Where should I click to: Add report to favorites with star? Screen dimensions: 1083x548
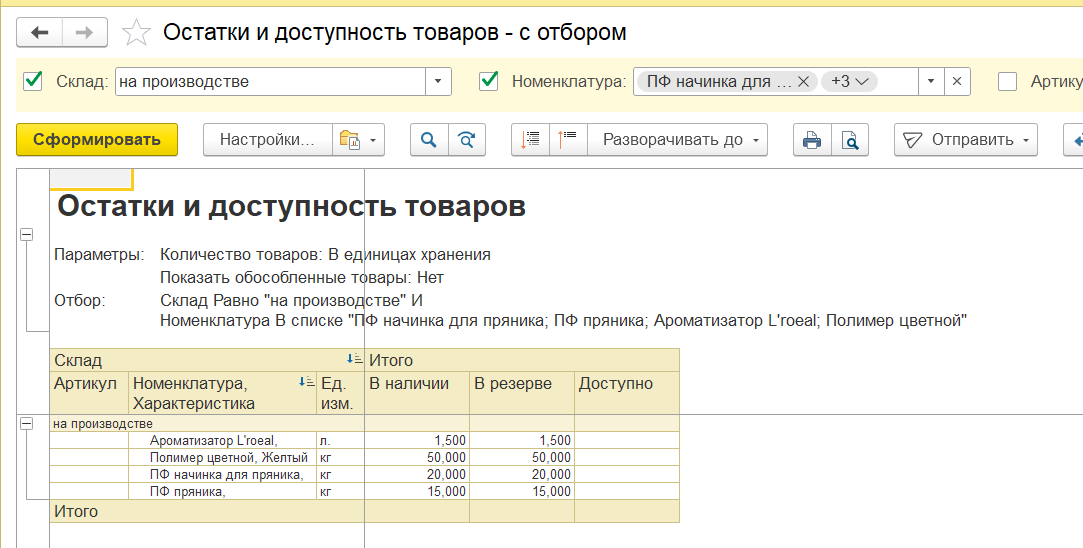(136, 33)
